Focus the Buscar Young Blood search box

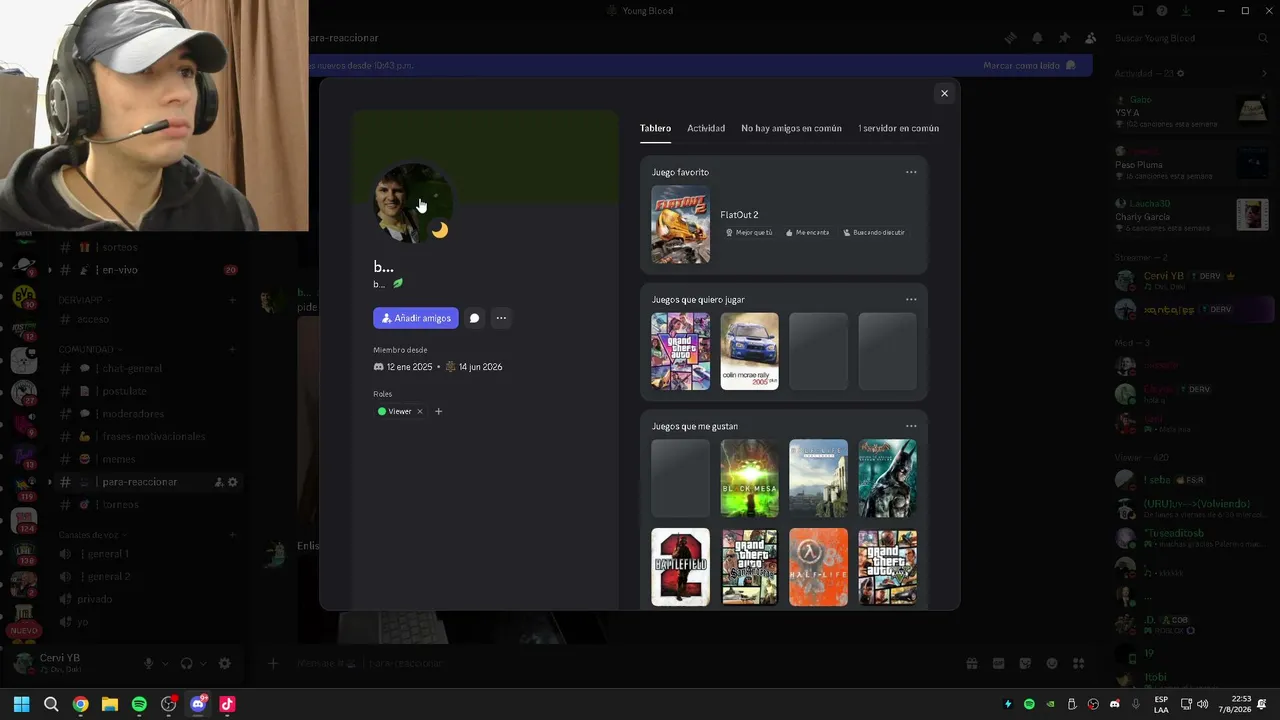pyautogui.click(x=1192, y=38)
